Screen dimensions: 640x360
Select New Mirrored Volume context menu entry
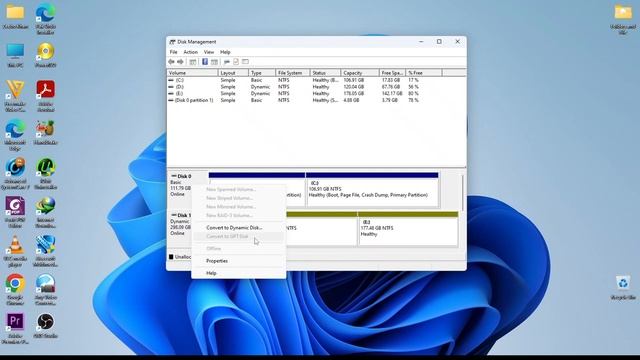(x=238, y=207)
